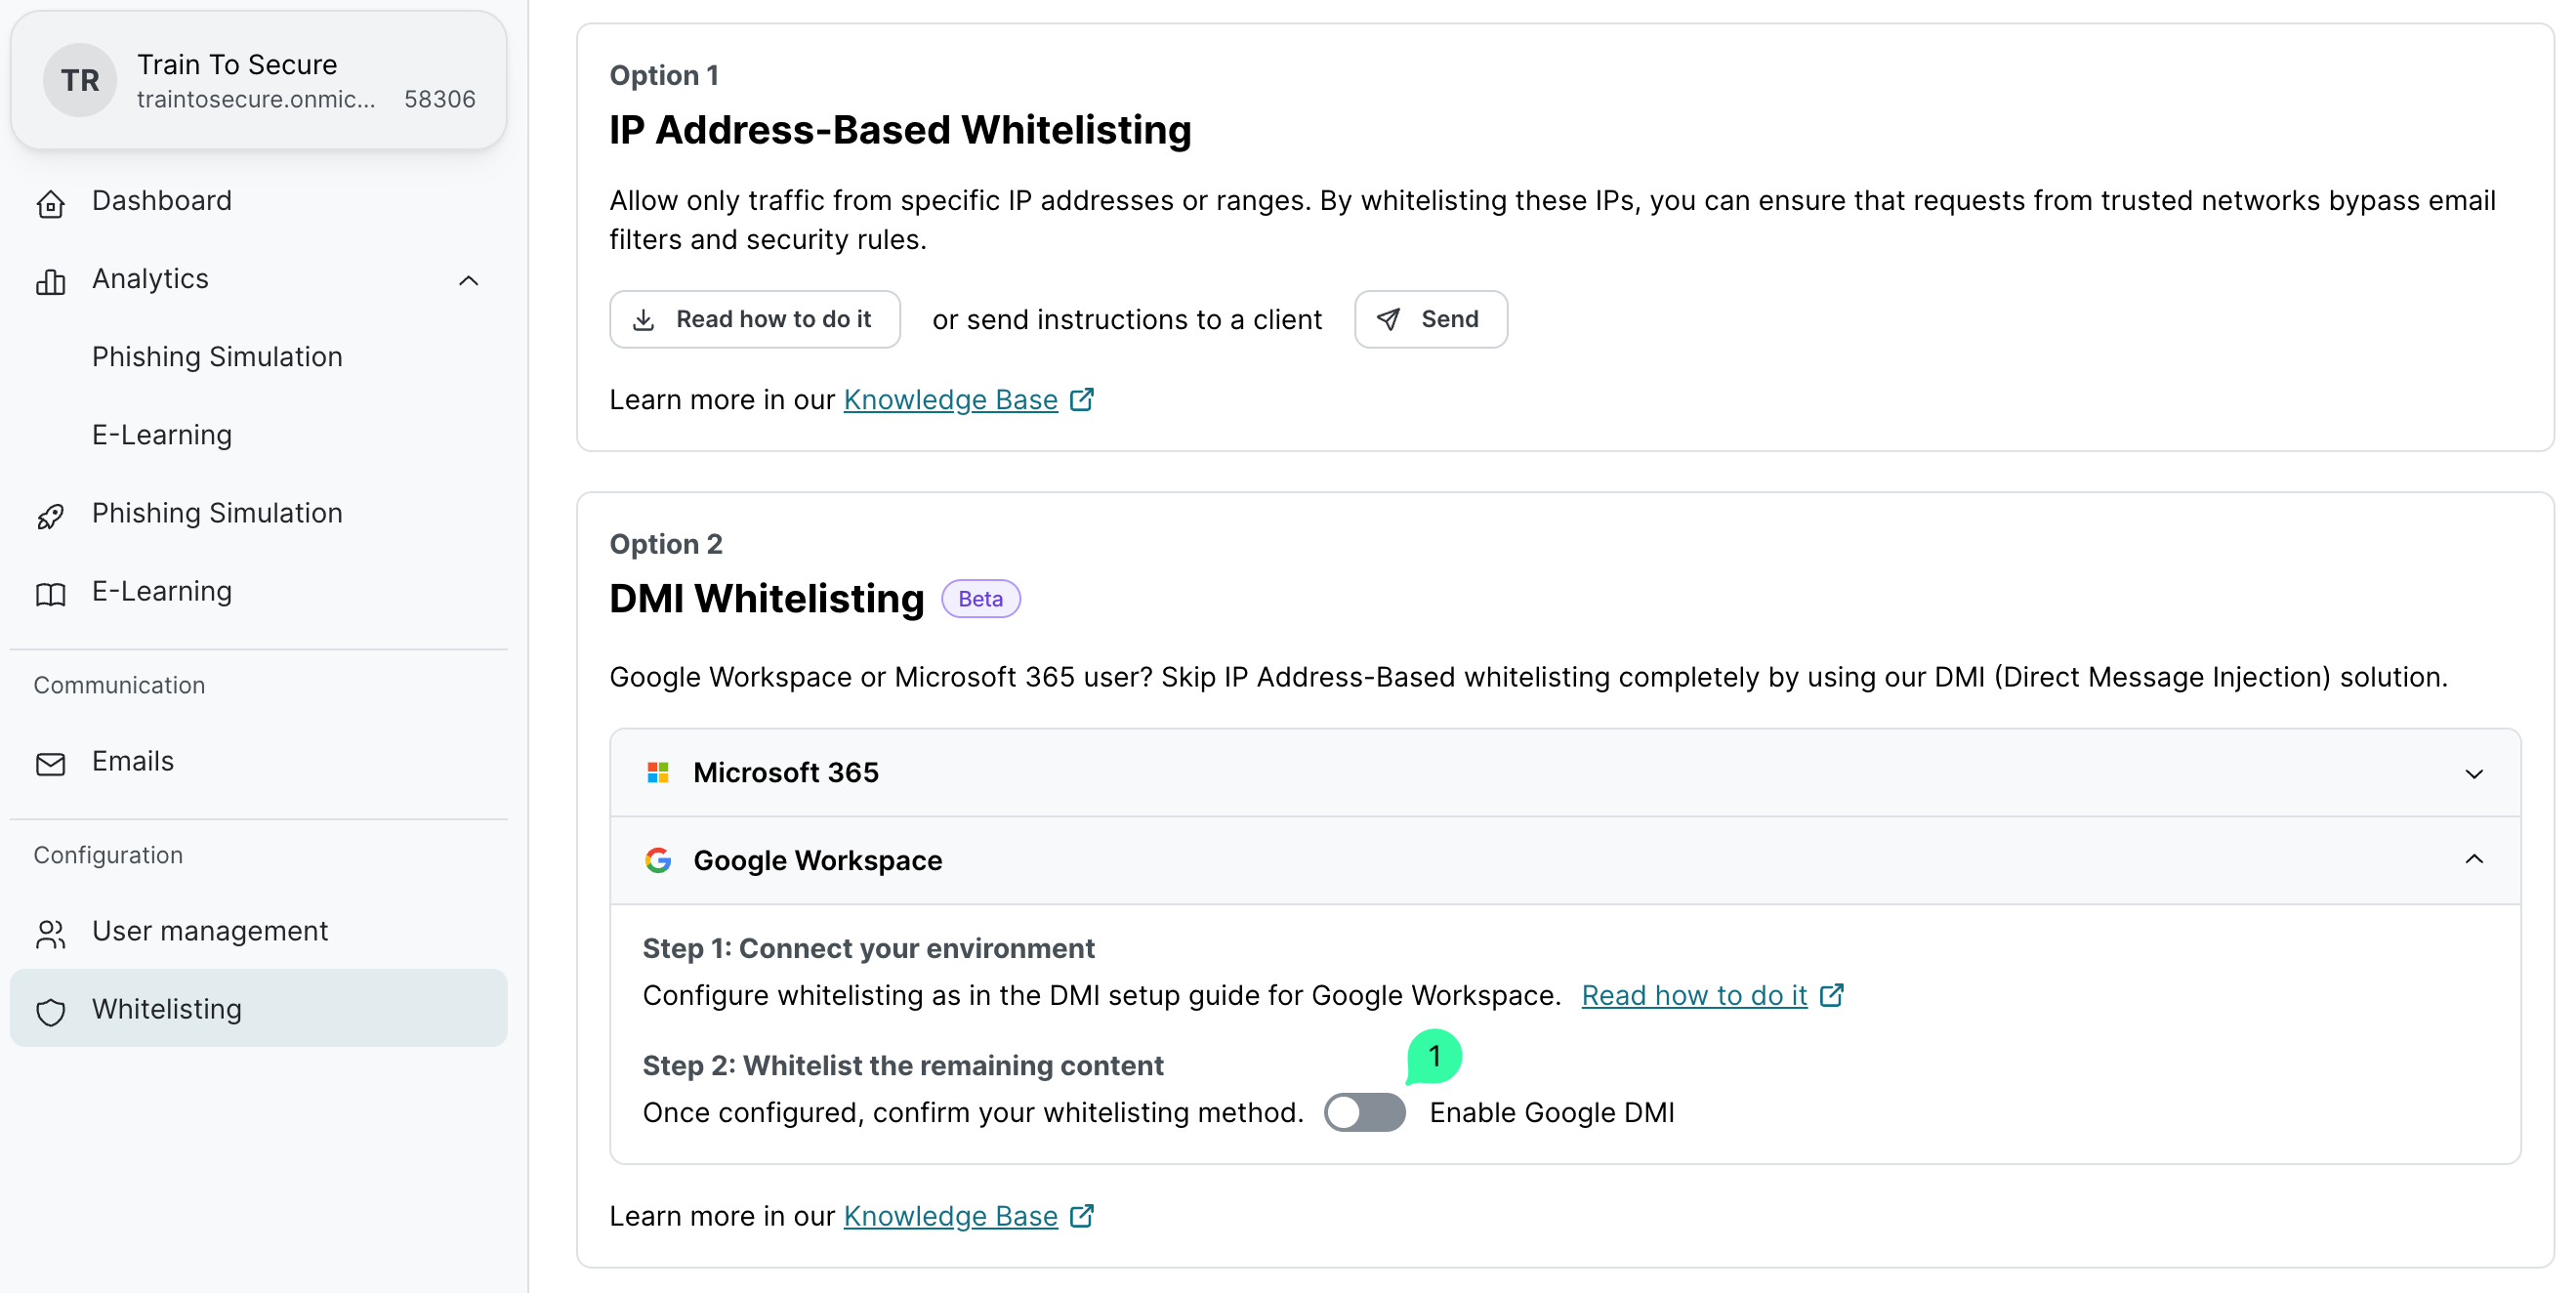The width and height of the screenshot is (2576, 1293).
Task: Click the Microsoft 365 logo icon
Action: [x=657, y=772]
